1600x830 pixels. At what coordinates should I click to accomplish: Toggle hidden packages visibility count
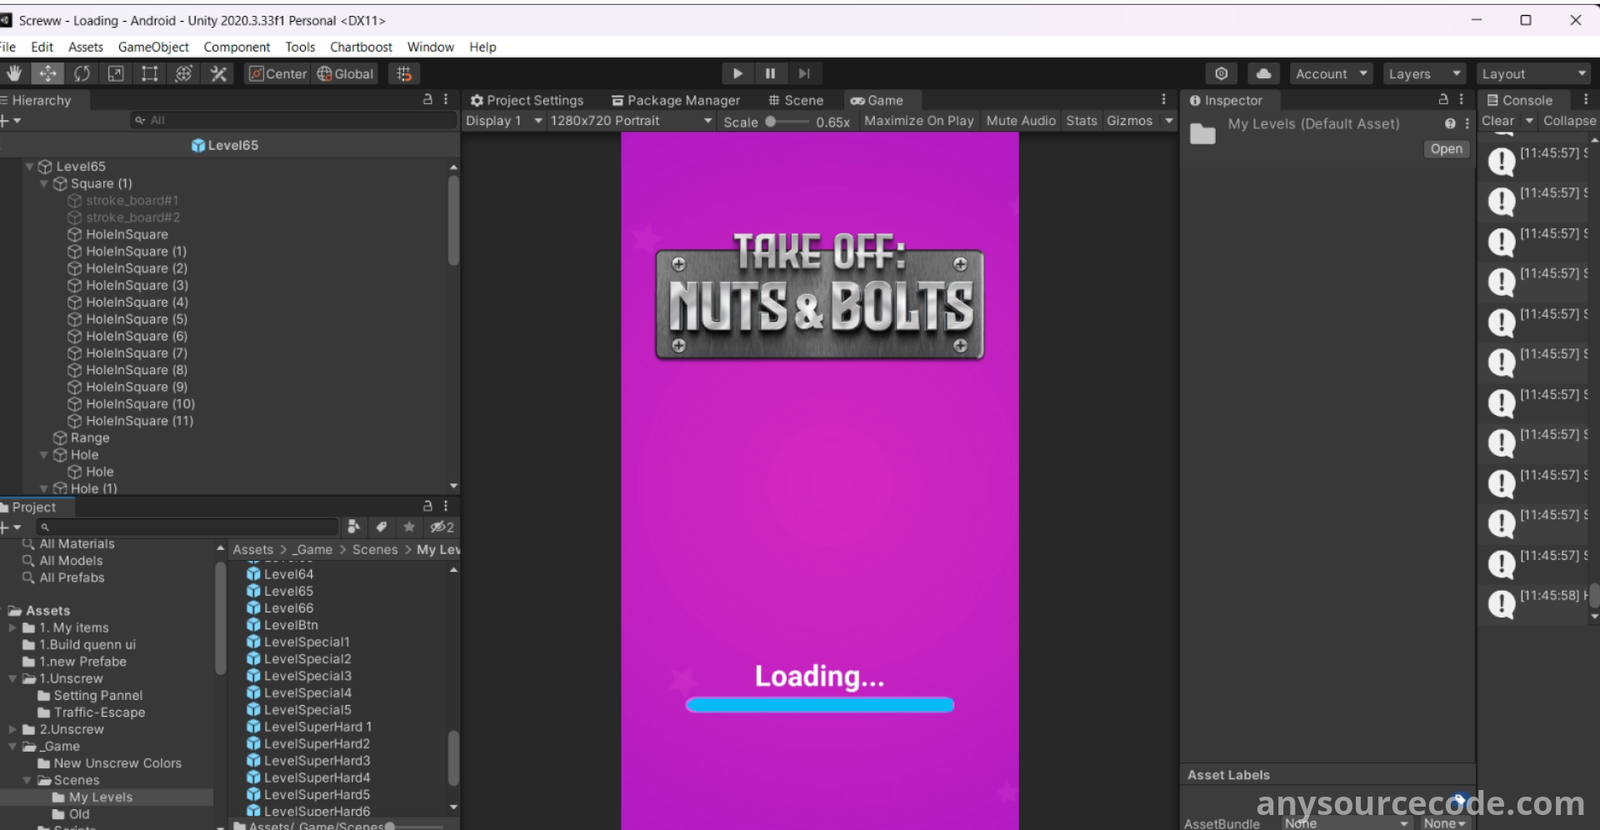442,526
